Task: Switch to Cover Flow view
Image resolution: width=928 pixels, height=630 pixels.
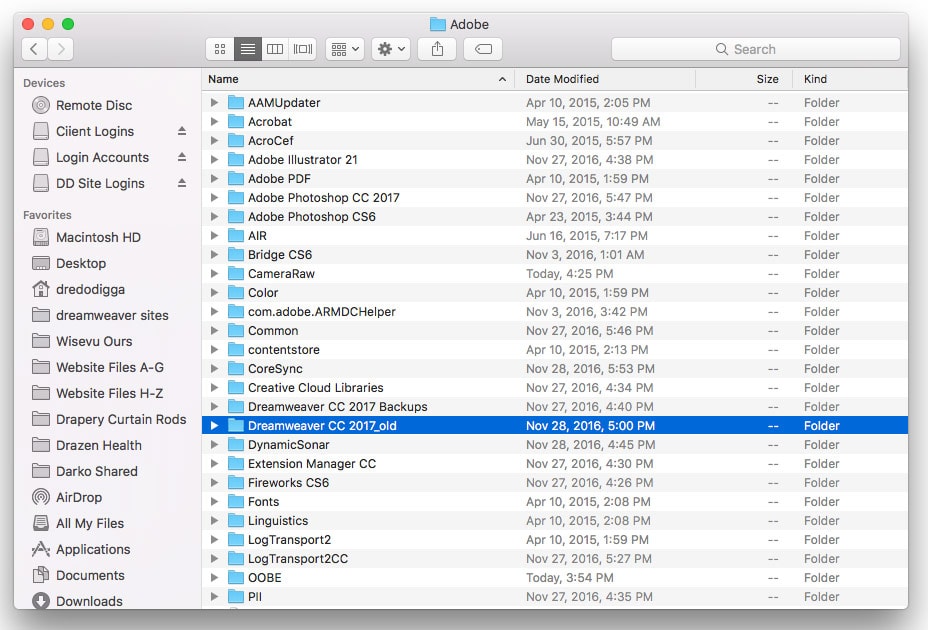Action: [302, 49]
